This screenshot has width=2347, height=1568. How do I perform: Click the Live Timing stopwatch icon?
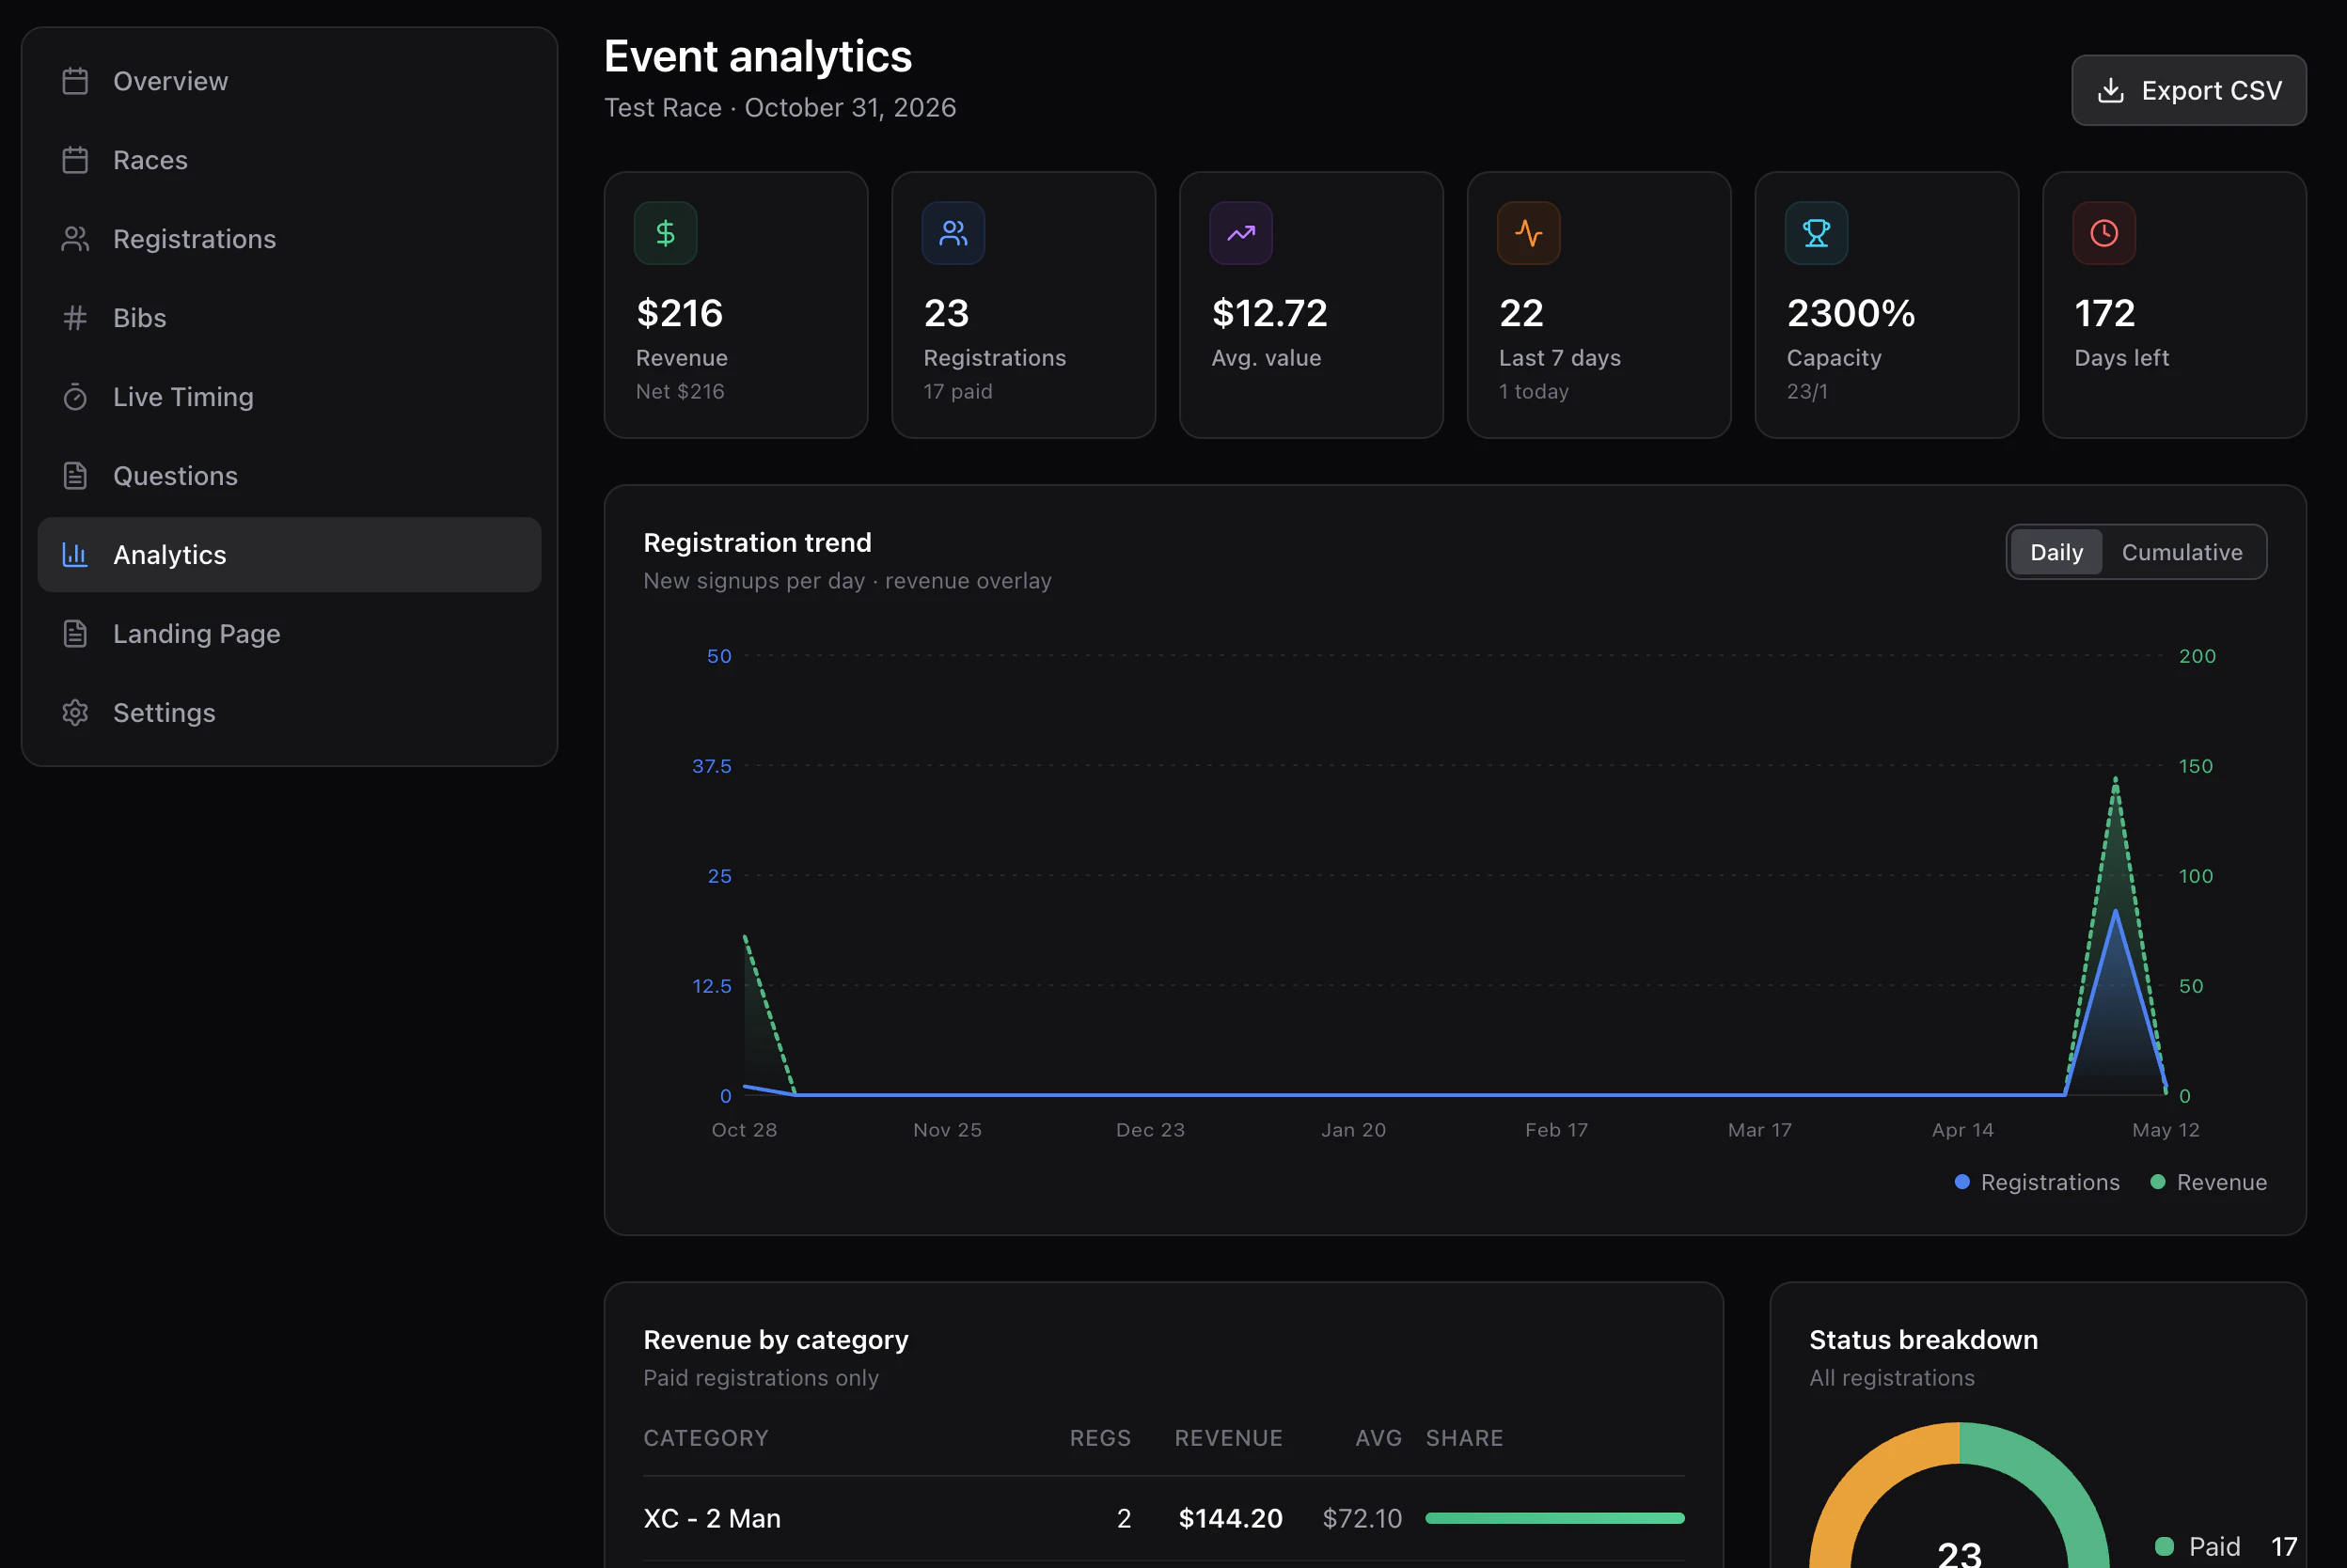(x=75, y=397)
